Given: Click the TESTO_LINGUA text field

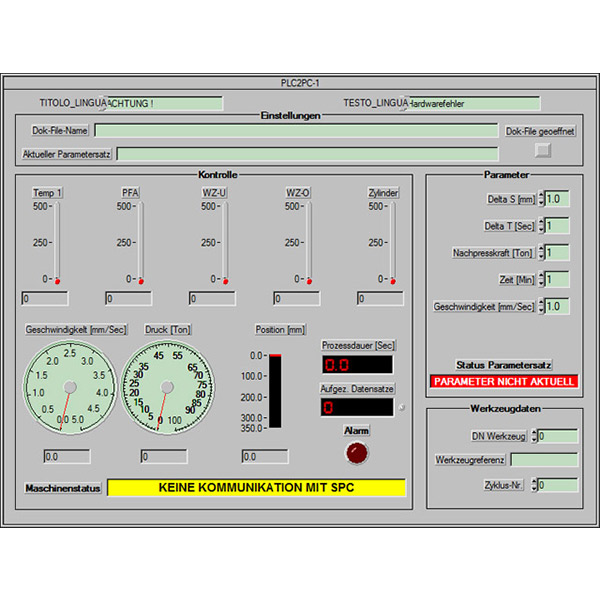Looking at the screenshot, I should pos(474,103).
